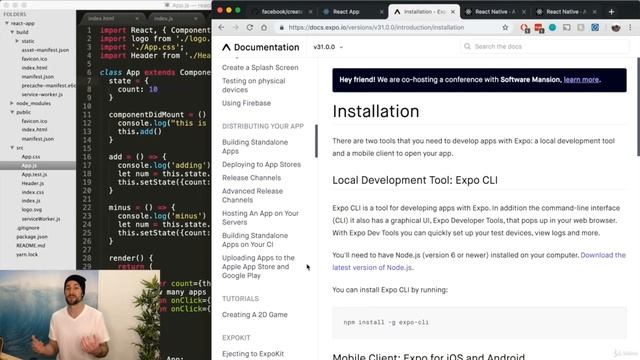This screenshot has height=360, width=640.
Task: Open a new browser tab with plus
Action: tap(611, 12)
